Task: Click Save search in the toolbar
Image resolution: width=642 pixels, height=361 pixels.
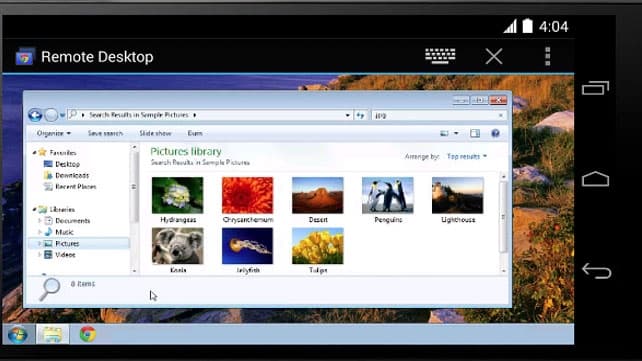Action: coord(105,133)
